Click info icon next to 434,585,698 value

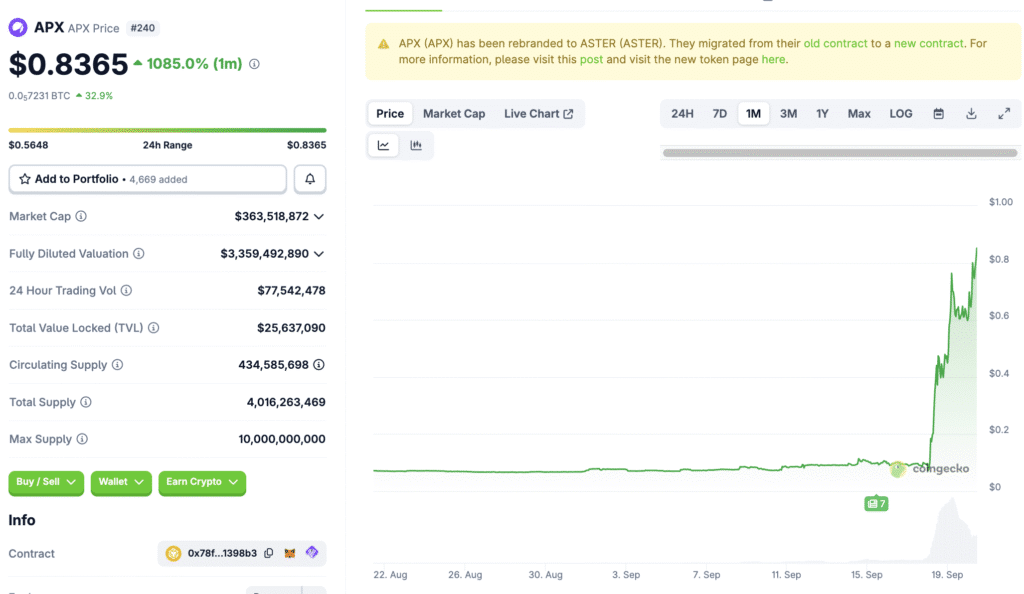tap(319, 365)
